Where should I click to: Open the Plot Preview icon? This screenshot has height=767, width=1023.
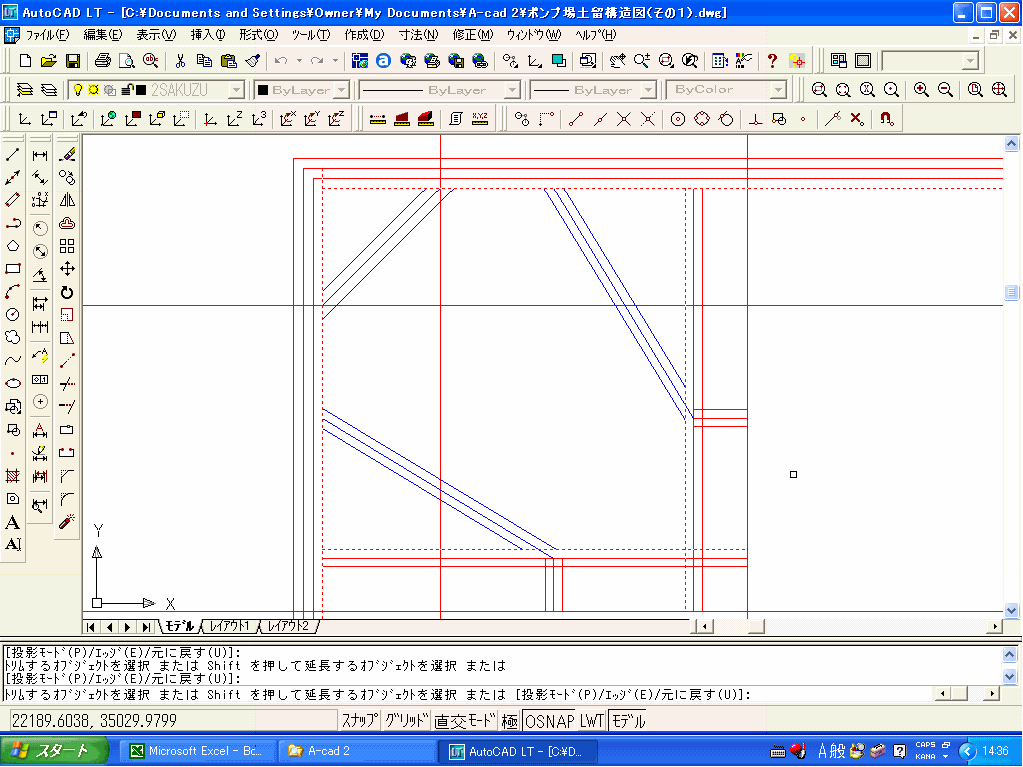(127, 61)
